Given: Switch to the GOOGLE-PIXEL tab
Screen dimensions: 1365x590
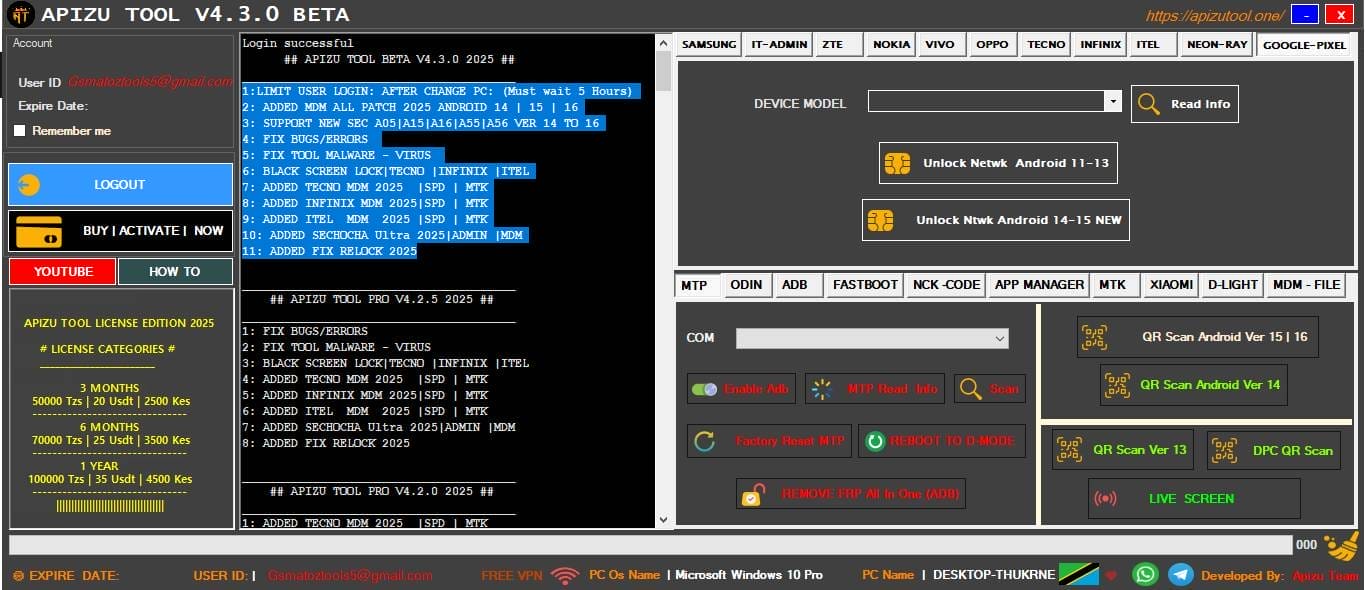Looking at the screenshot, I should coord(1304,44).
